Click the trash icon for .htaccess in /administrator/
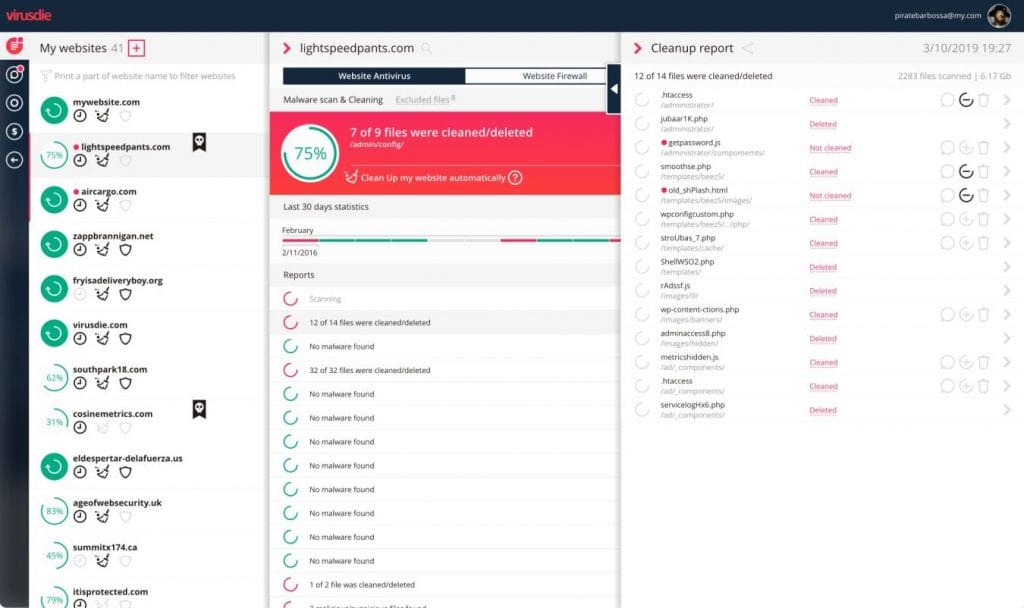1024x608 pixels. tap(983, 100)
